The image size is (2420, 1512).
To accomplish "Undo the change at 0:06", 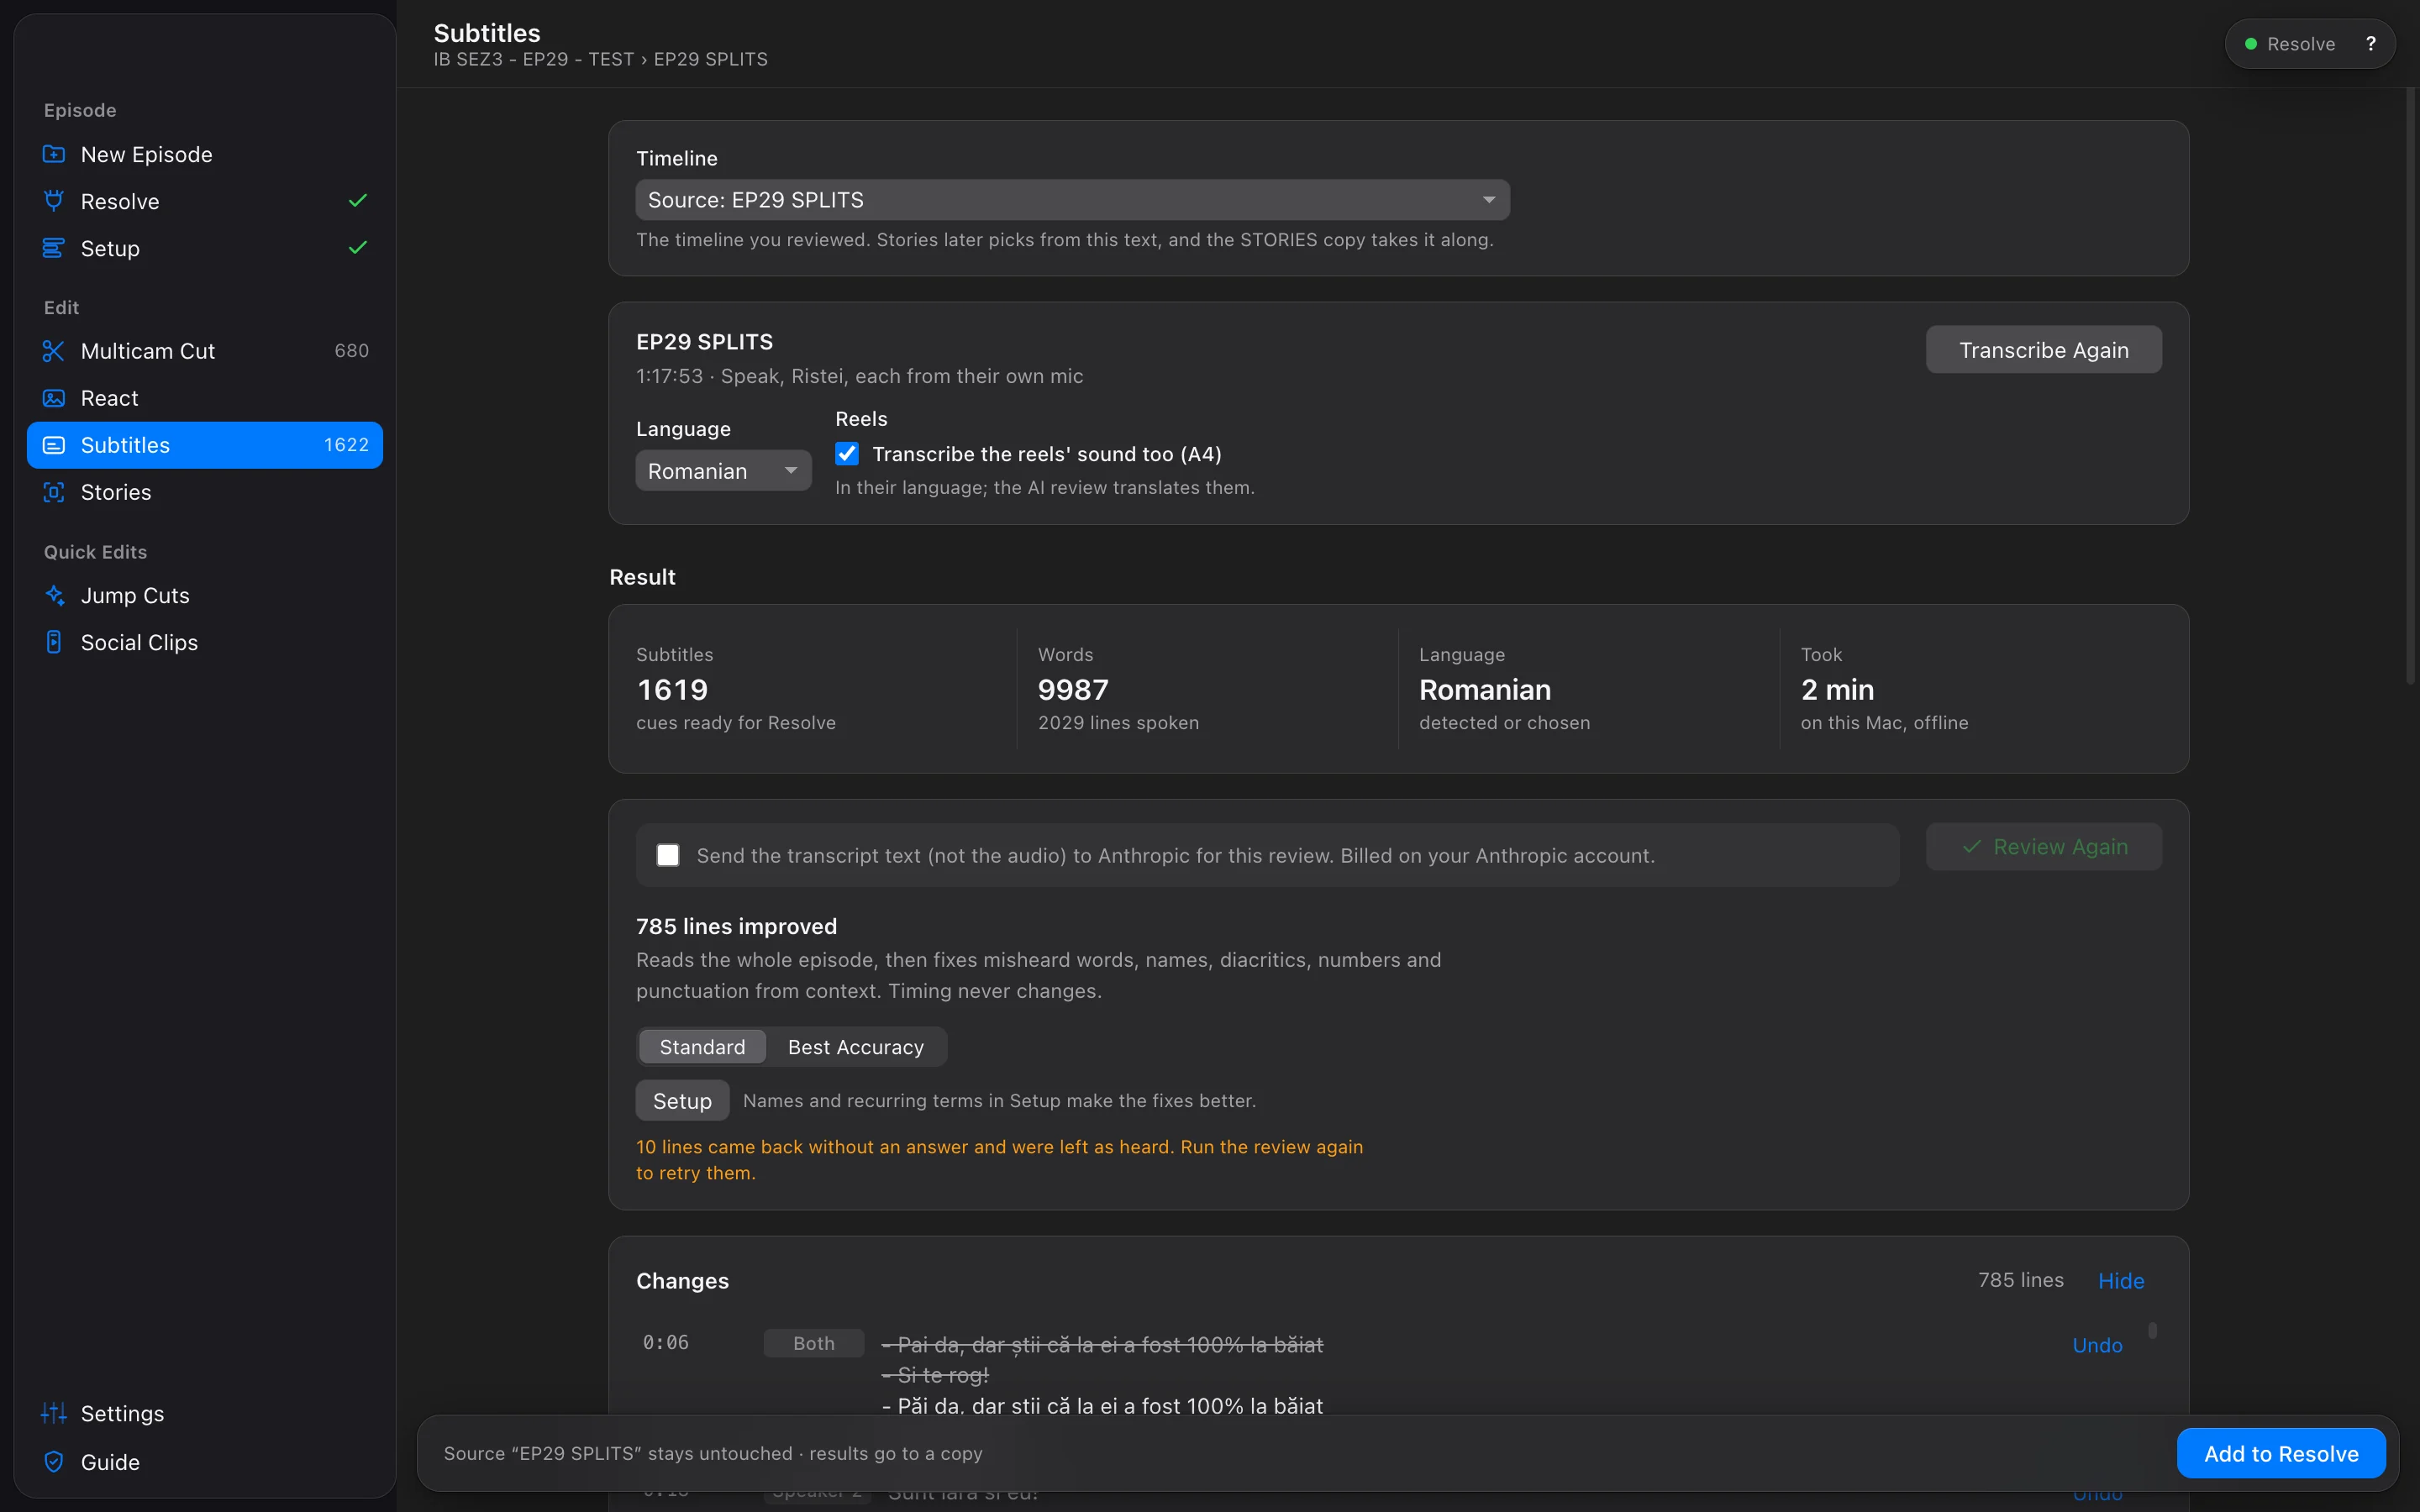I will 2097,1345.
